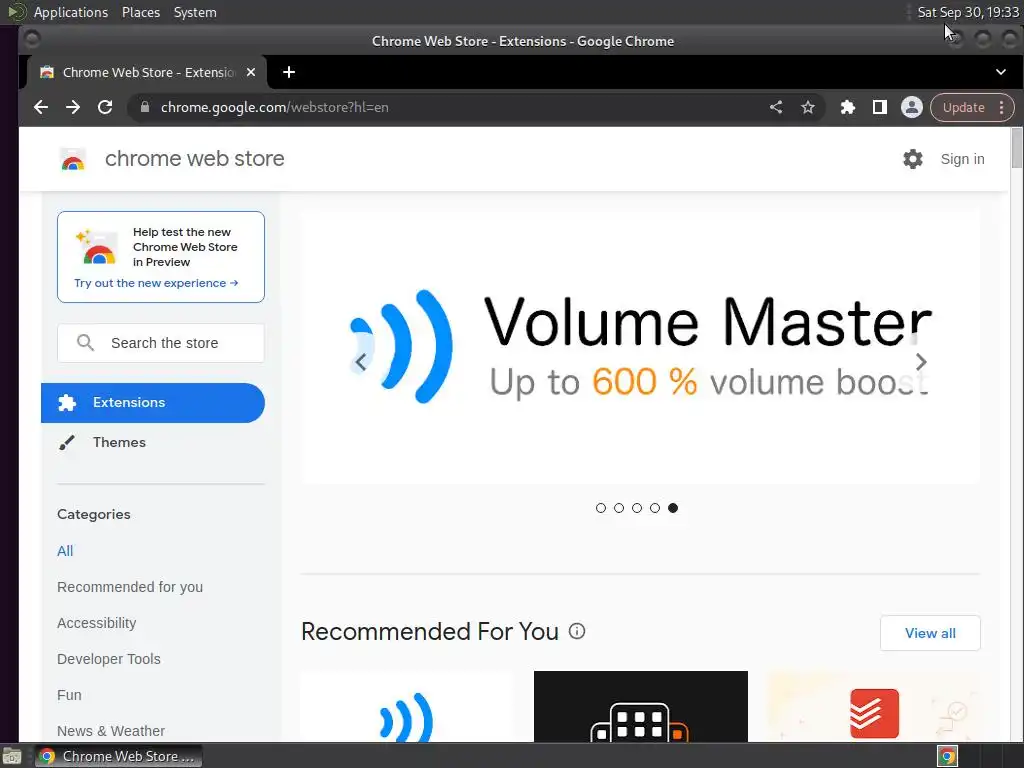Open the System menu
Viewport: 1024px width, 768px height.
click(x=195, y=12)
